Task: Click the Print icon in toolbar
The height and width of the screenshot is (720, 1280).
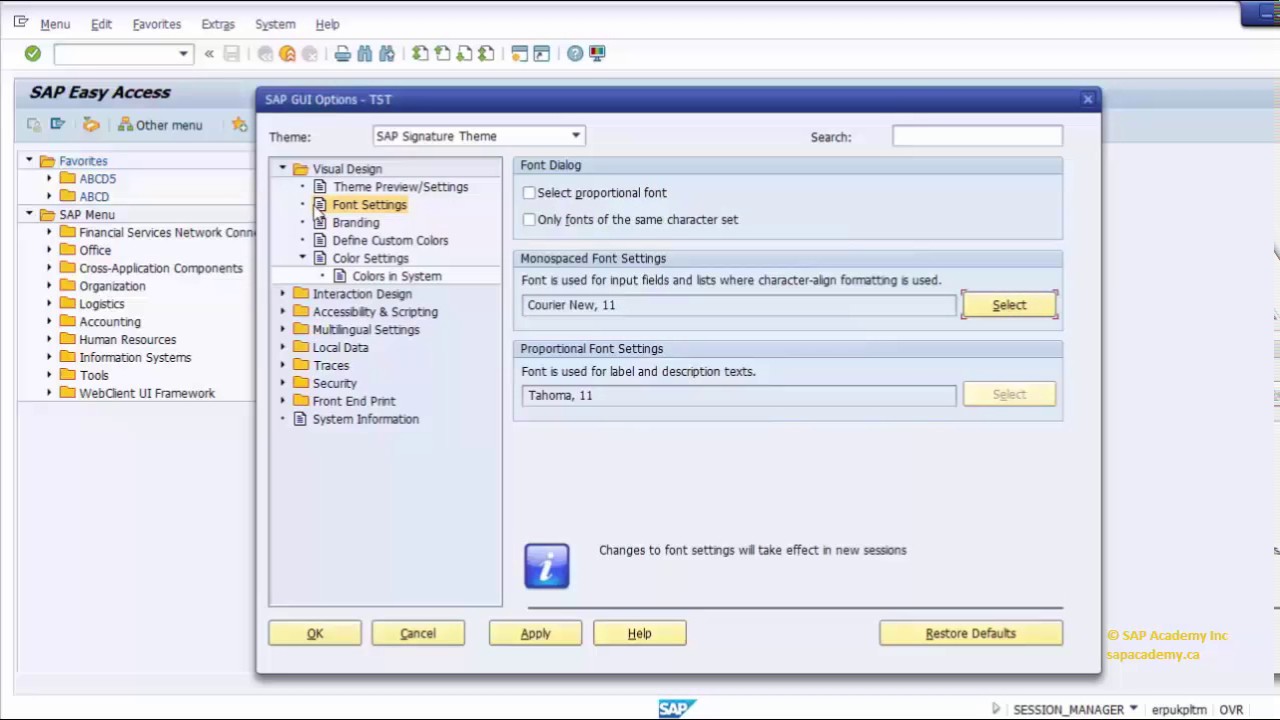Action: click(343, 54)
